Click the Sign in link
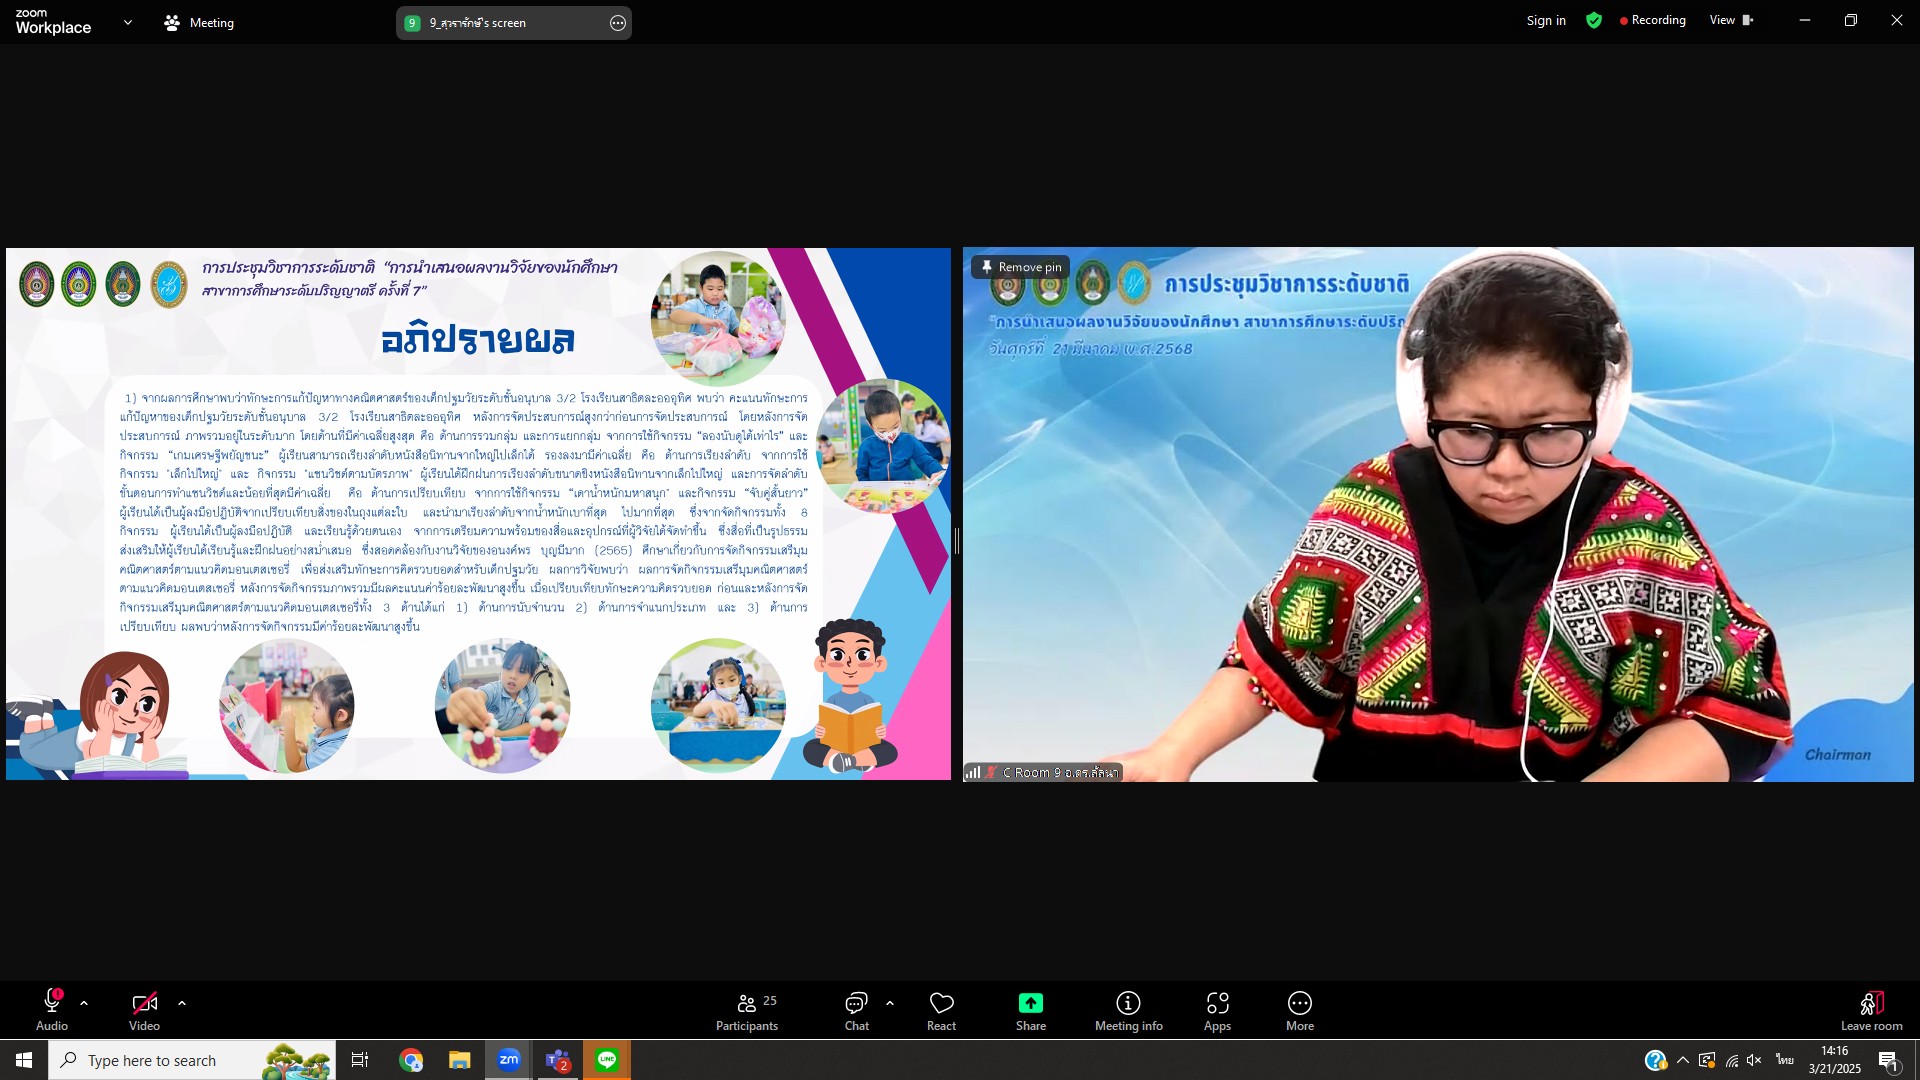Image resolution: width=1920 pixels, height=1080 pixels. 1545,20
